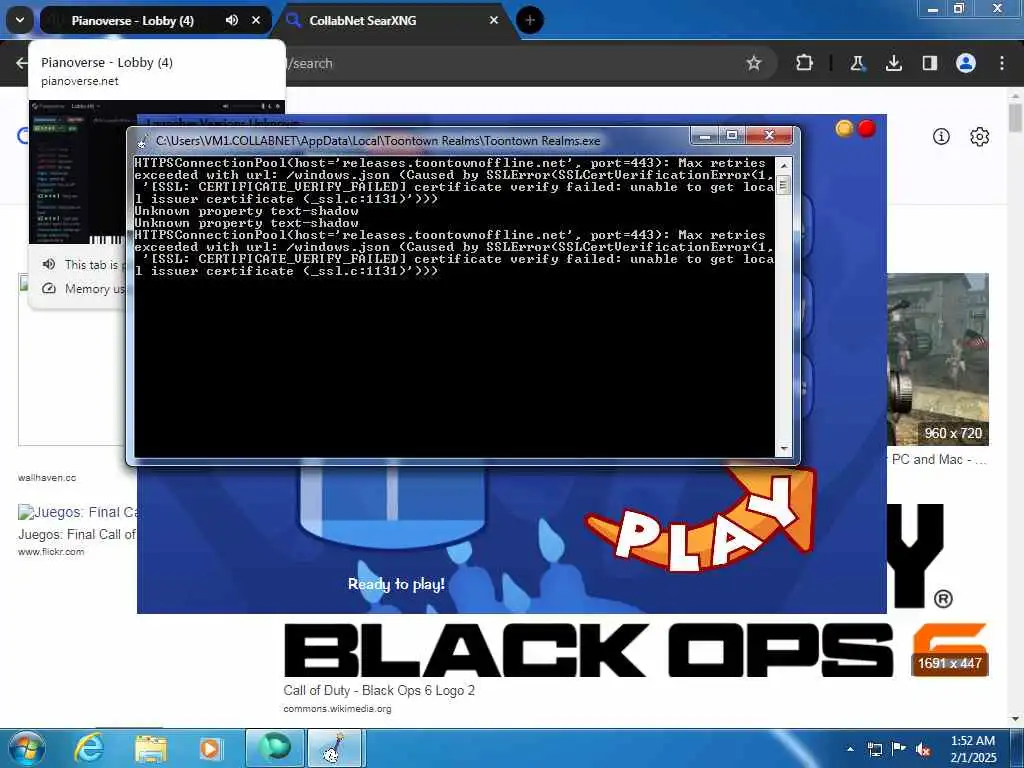Open the 960 x 720 image thumbnail
The height and width of the screenshot is (768, 1024).
[x=938, y=359]
